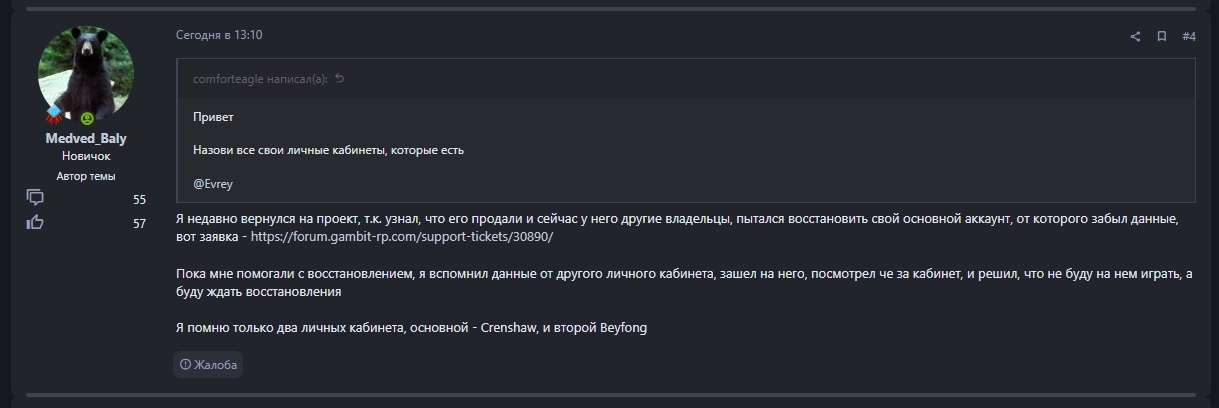This screenshot has width=1219, height=408.
Task: Click the share post icon
Action: [x=1135, y=37]
